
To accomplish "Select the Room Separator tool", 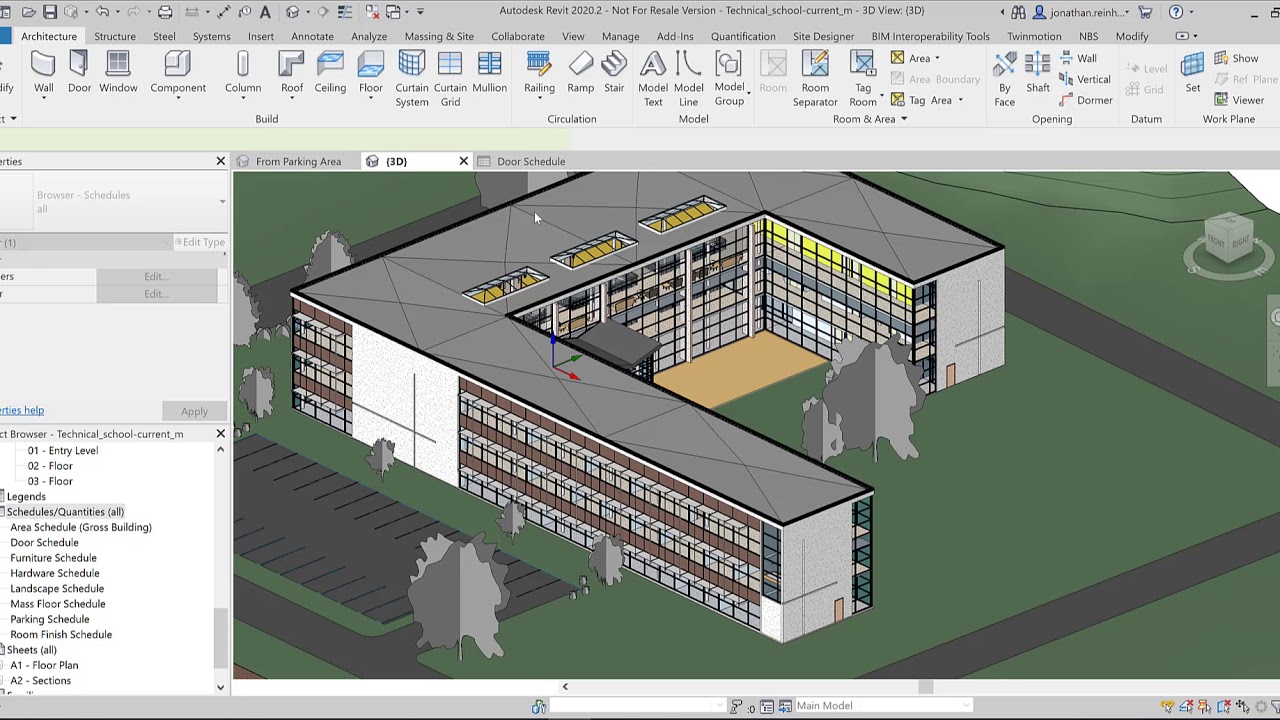I will 815,79.
